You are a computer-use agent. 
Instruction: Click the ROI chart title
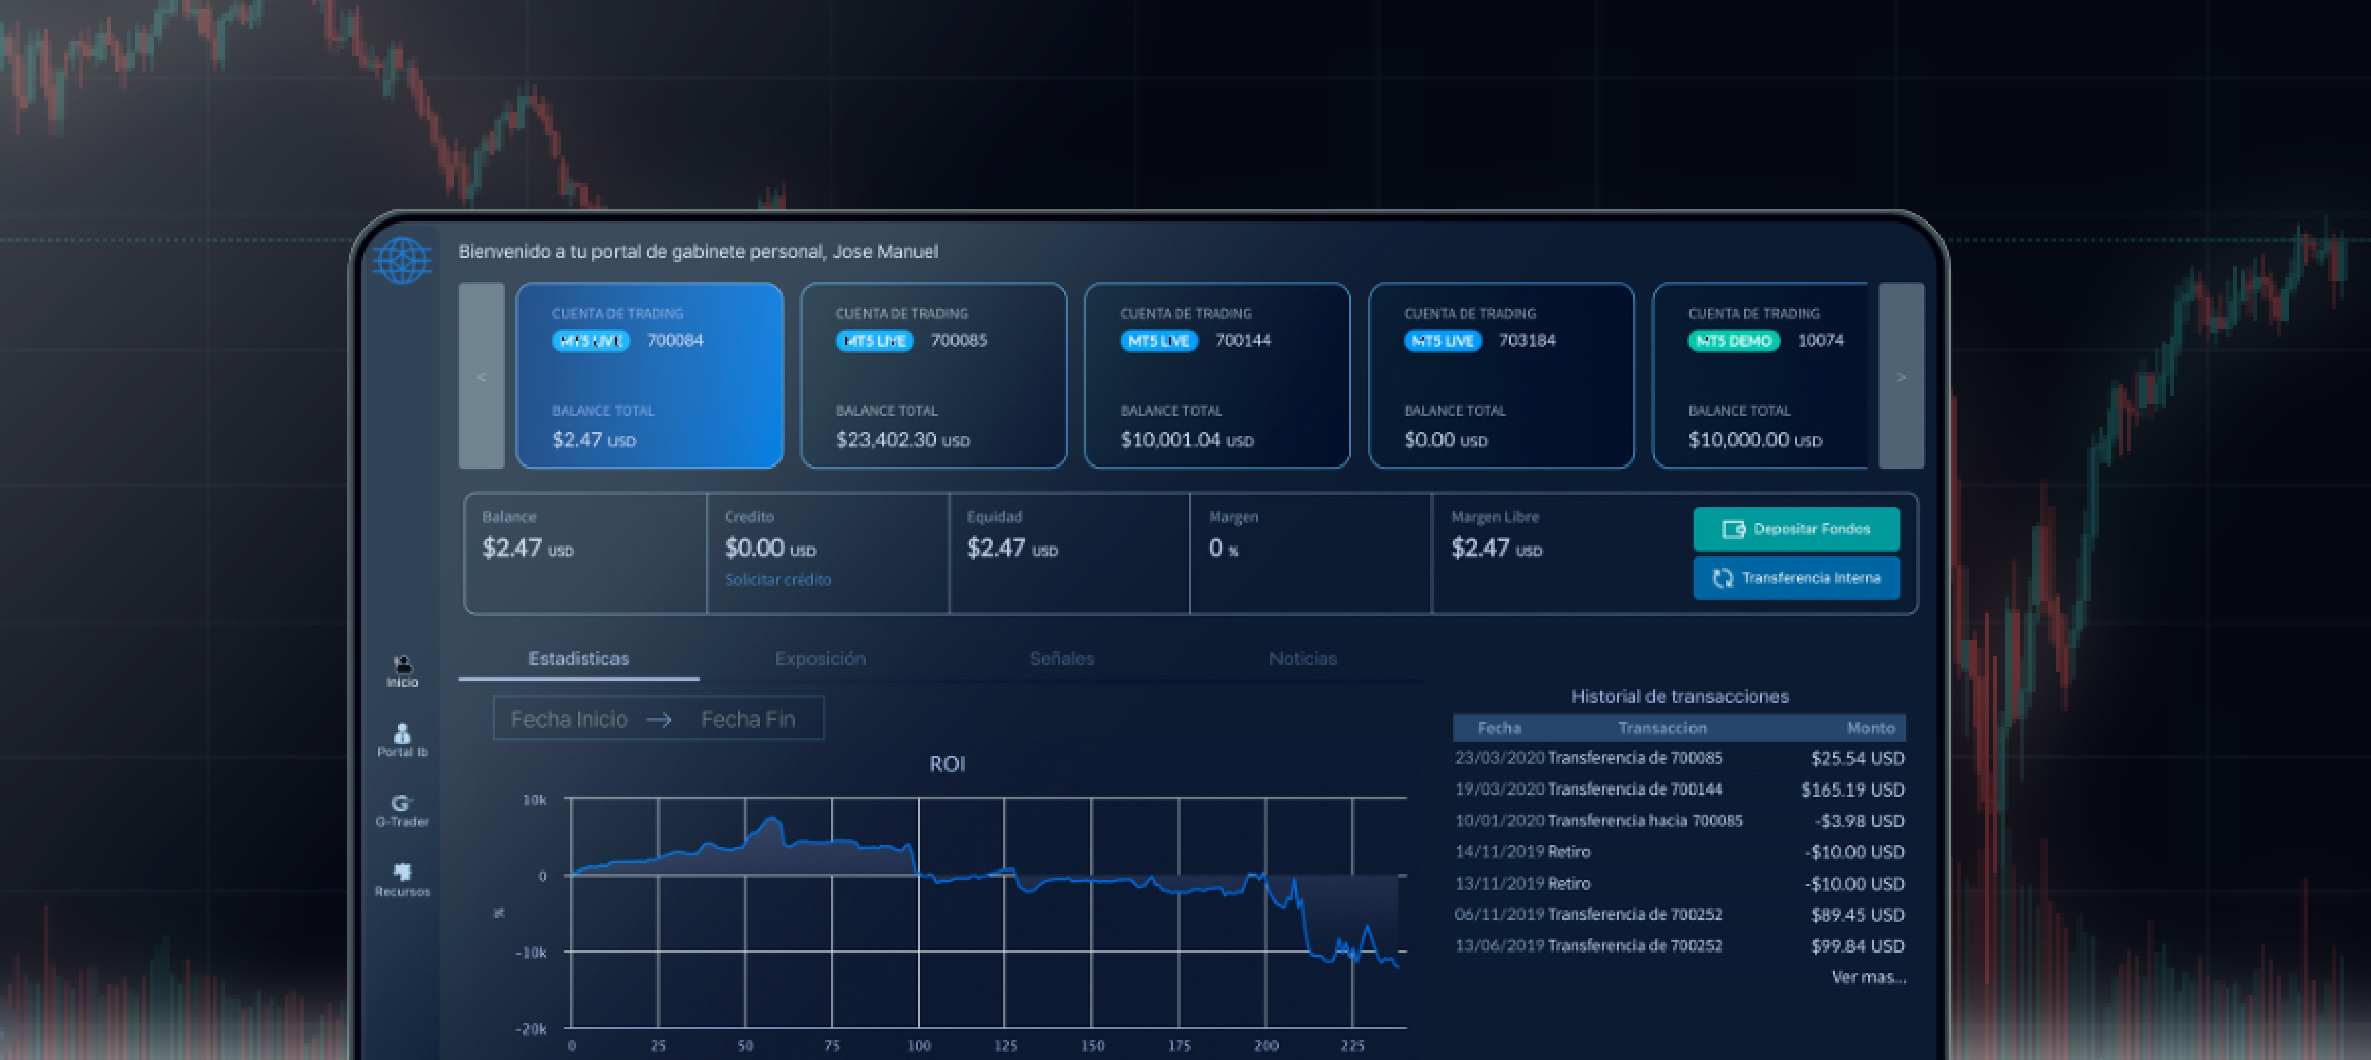947,764
